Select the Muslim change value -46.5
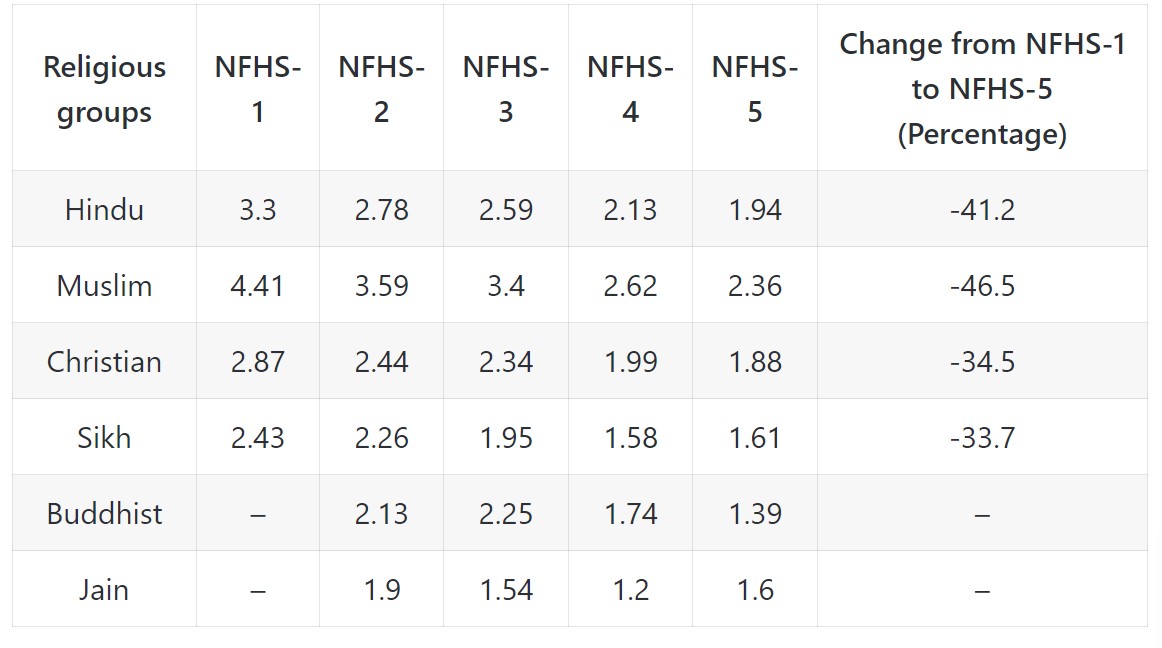The height and width of the screenshot is (648, 1162). pos(982,286)
